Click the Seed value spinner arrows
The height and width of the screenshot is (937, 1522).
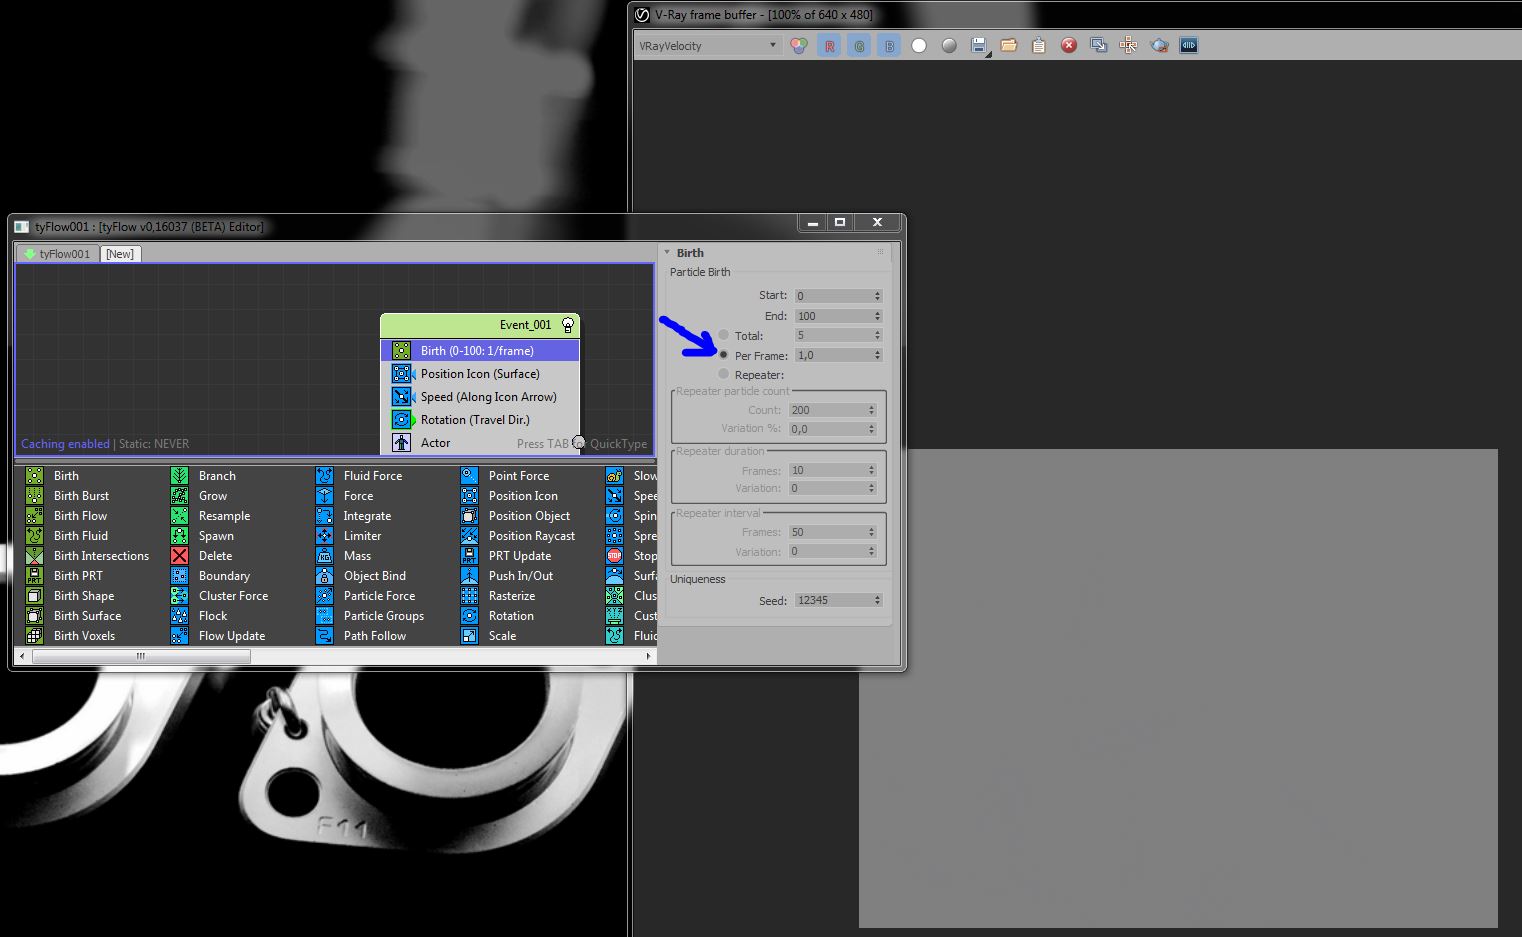[x=877, y=600]
